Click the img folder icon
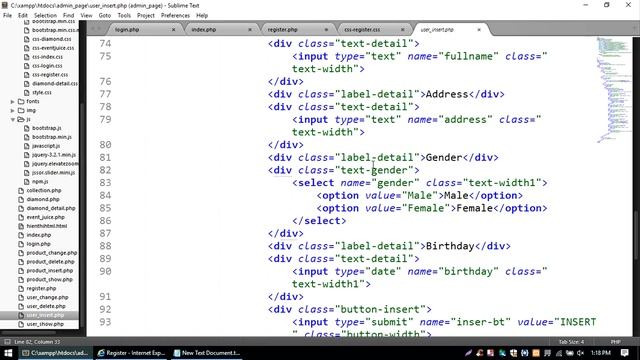The height and width of the screenshot is (360, 640). click(21, 111)
